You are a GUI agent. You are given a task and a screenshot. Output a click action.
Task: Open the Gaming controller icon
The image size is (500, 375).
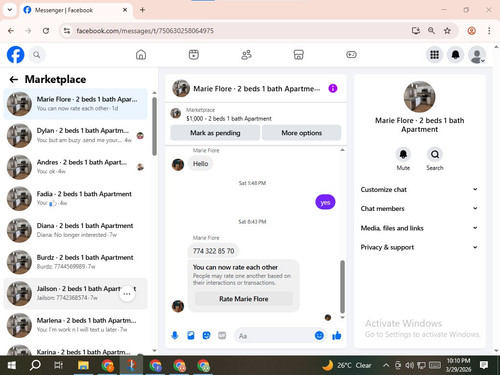(x=351, y=55)
